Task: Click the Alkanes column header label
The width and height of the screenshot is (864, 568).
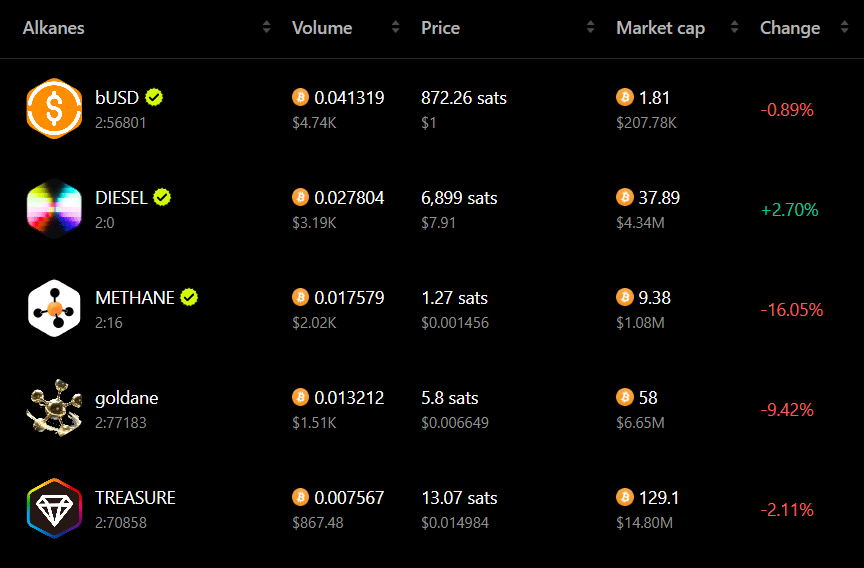Action: pyautogui.click(x=53, y=28)
